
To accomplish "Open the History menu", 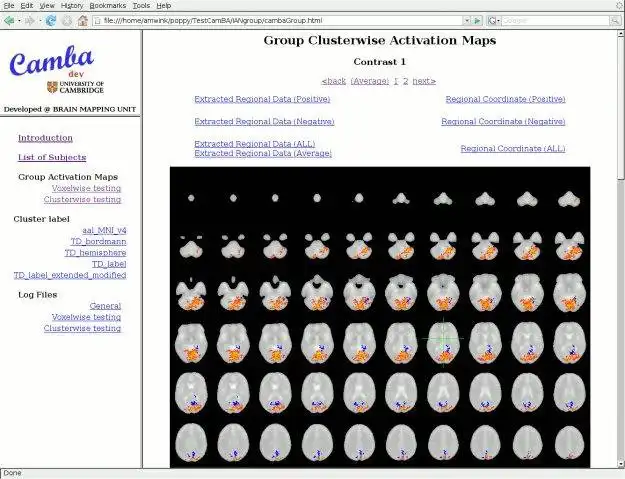I will [72, 6].
